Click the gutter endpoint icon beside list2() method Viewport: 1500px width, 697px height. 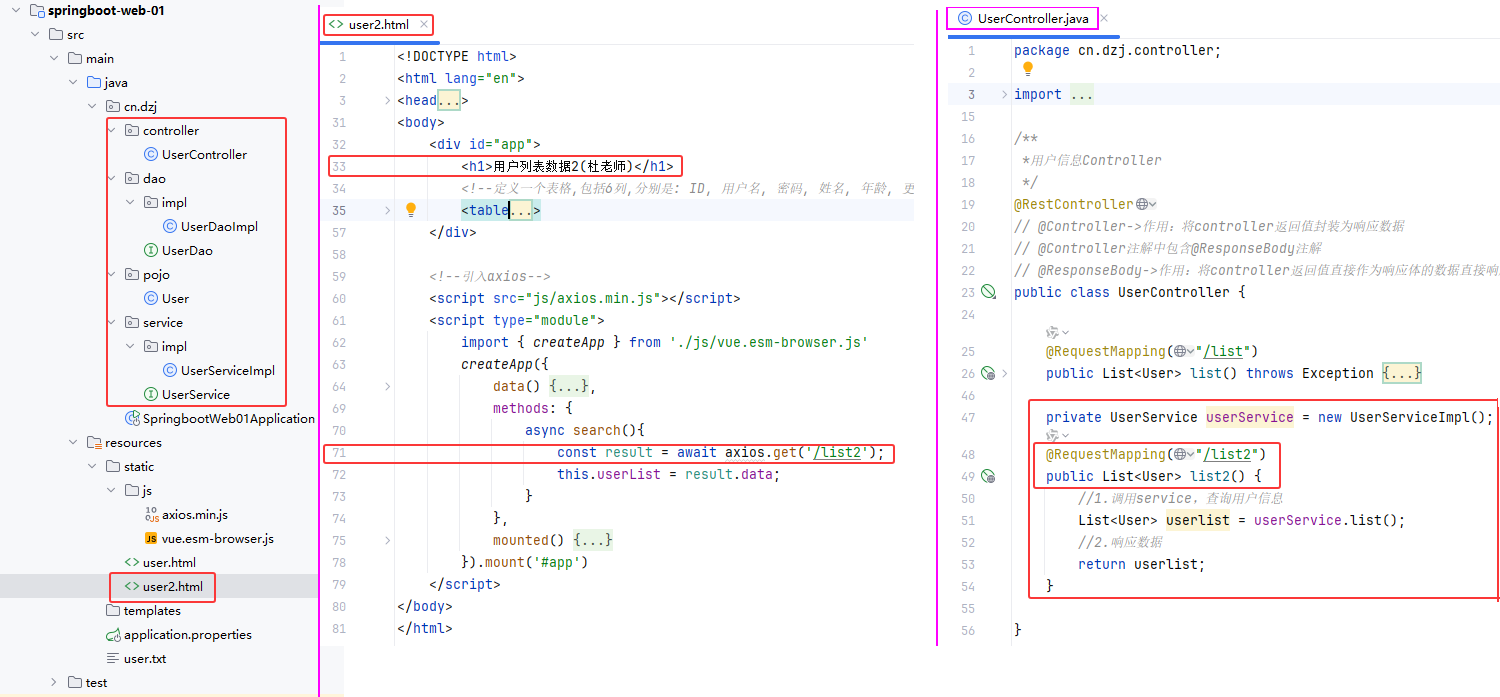click(988, 476)
